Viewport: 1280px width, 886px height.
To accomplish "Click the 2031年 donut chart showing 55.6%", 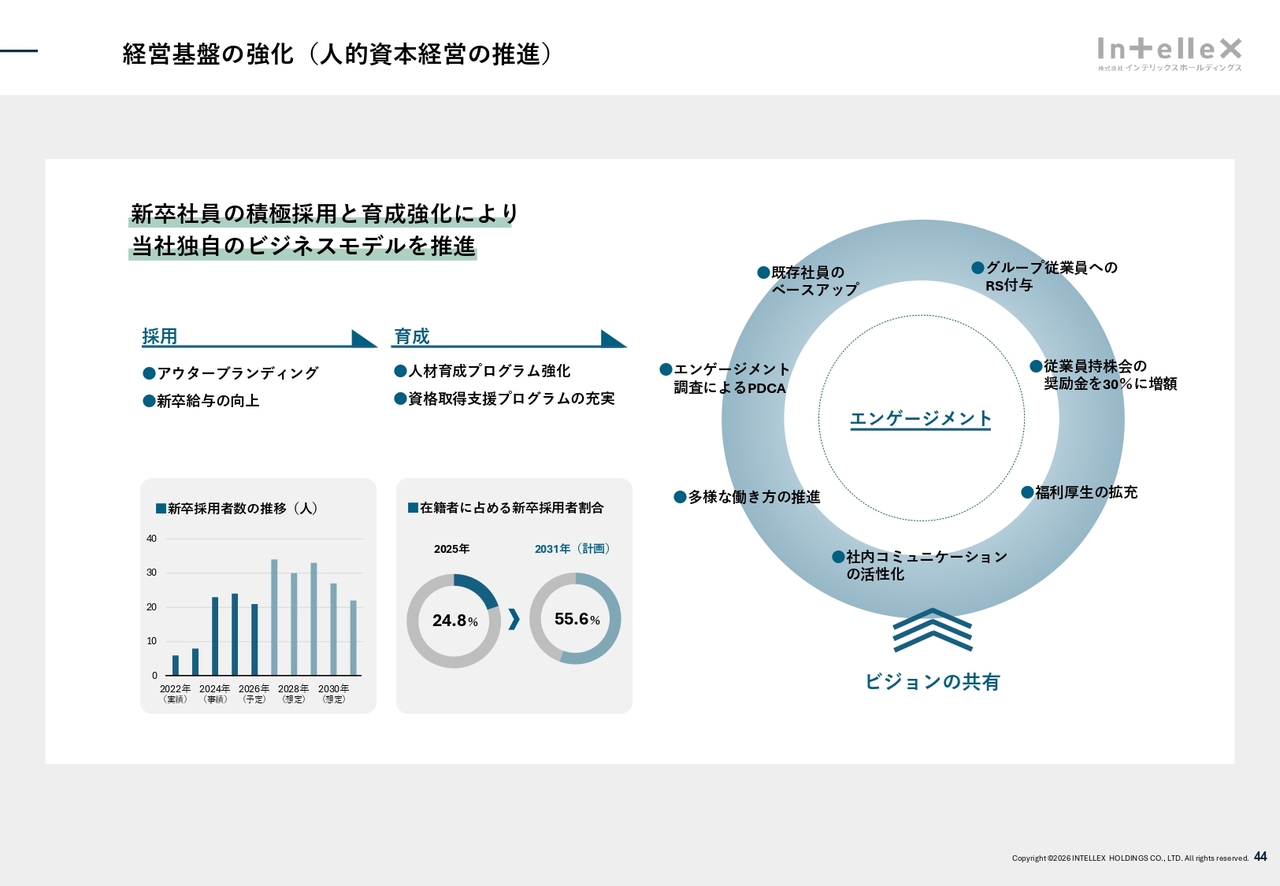I will pyautogui.click(x=575, y=620).
